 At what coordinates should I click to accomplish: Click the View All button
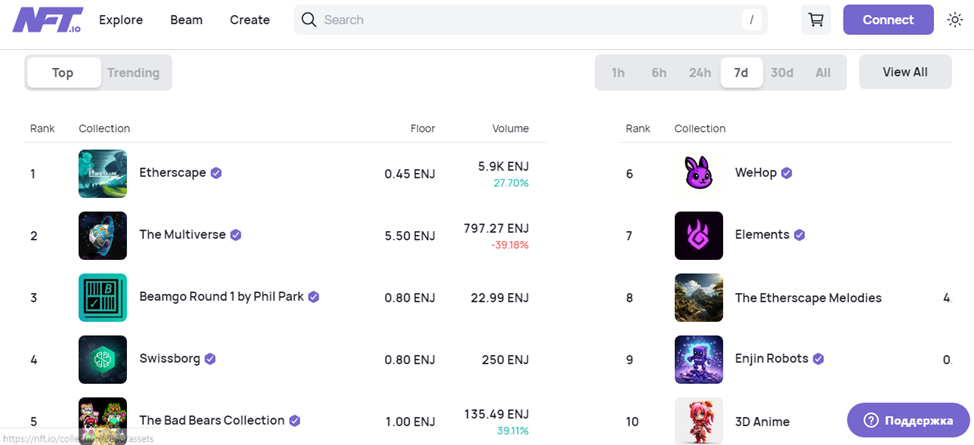[x=905, y=73]
